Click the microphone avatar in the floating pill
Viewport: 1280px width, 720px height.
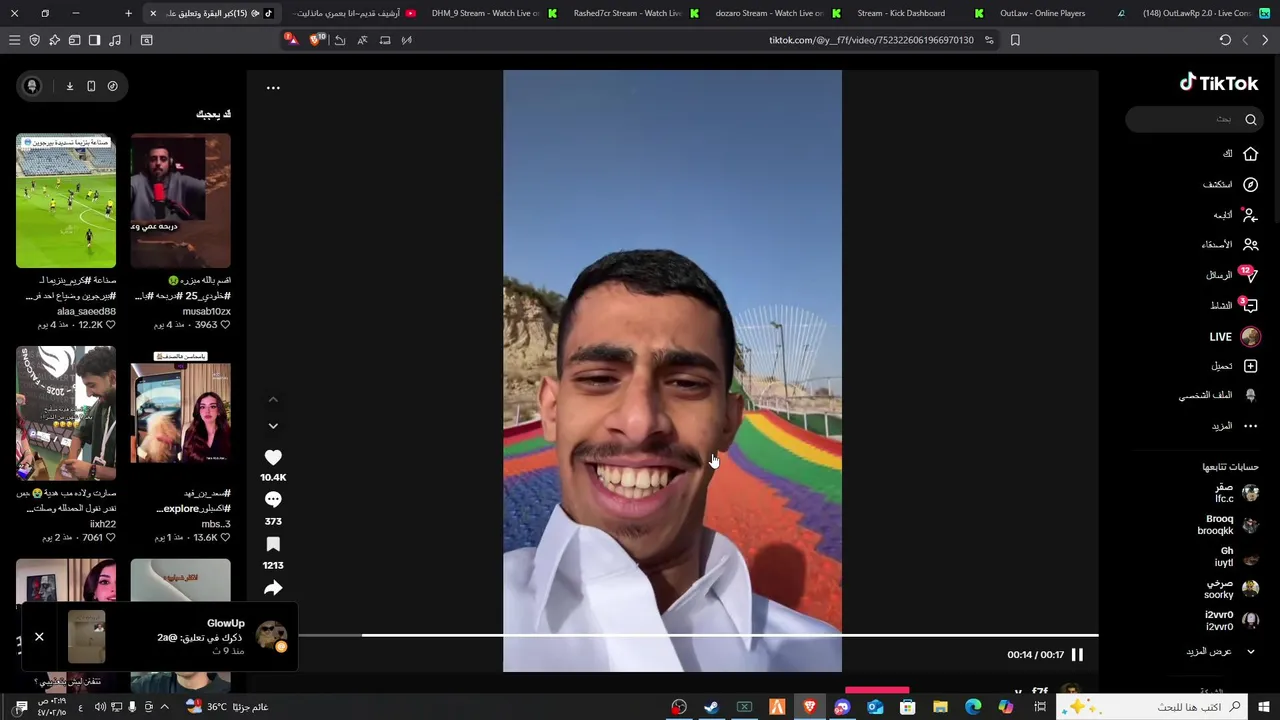[32, 86]
